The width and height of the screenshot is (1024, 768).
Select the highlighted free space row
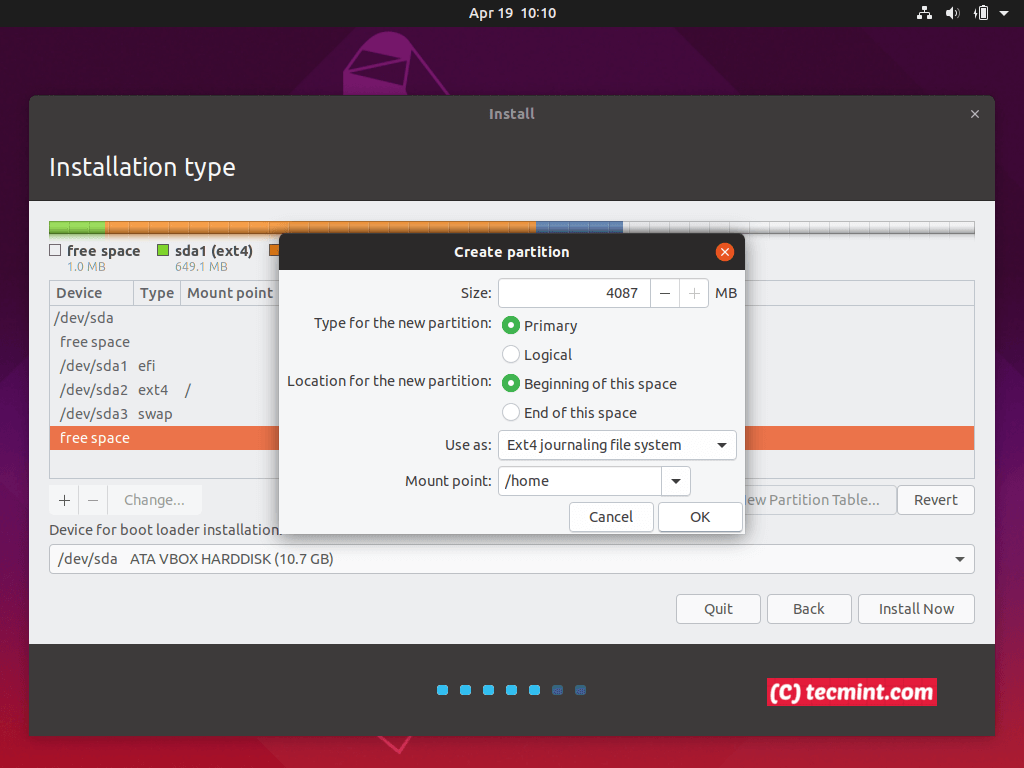pyautogui.click(x=164, y=438)
